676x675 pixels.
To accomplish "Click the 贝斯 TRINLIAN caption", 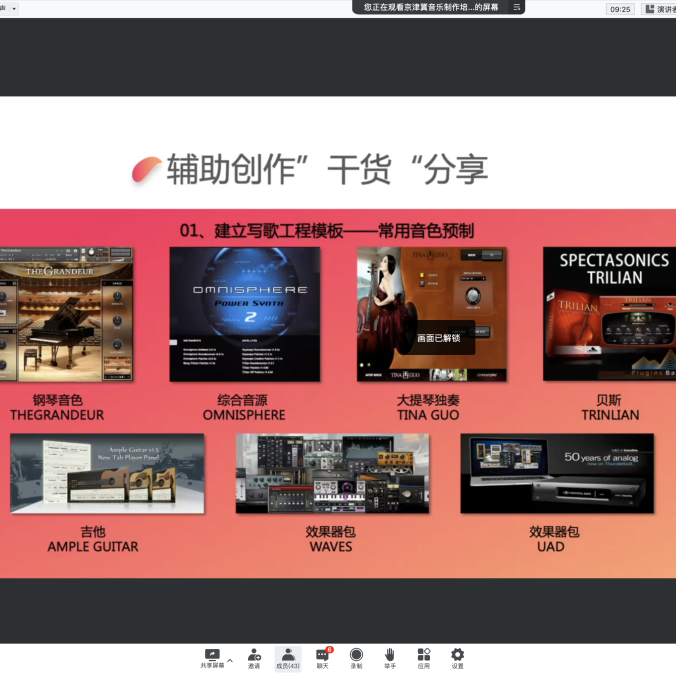I will click(610, 407).
